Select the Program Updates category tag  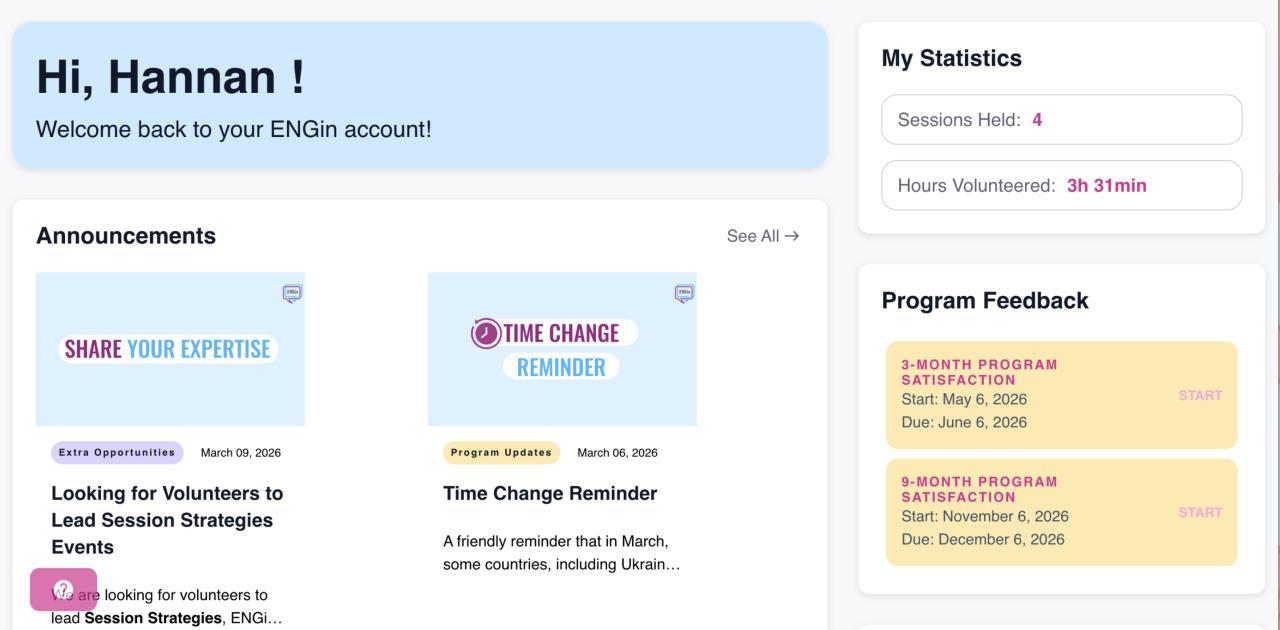pos(501,453)
